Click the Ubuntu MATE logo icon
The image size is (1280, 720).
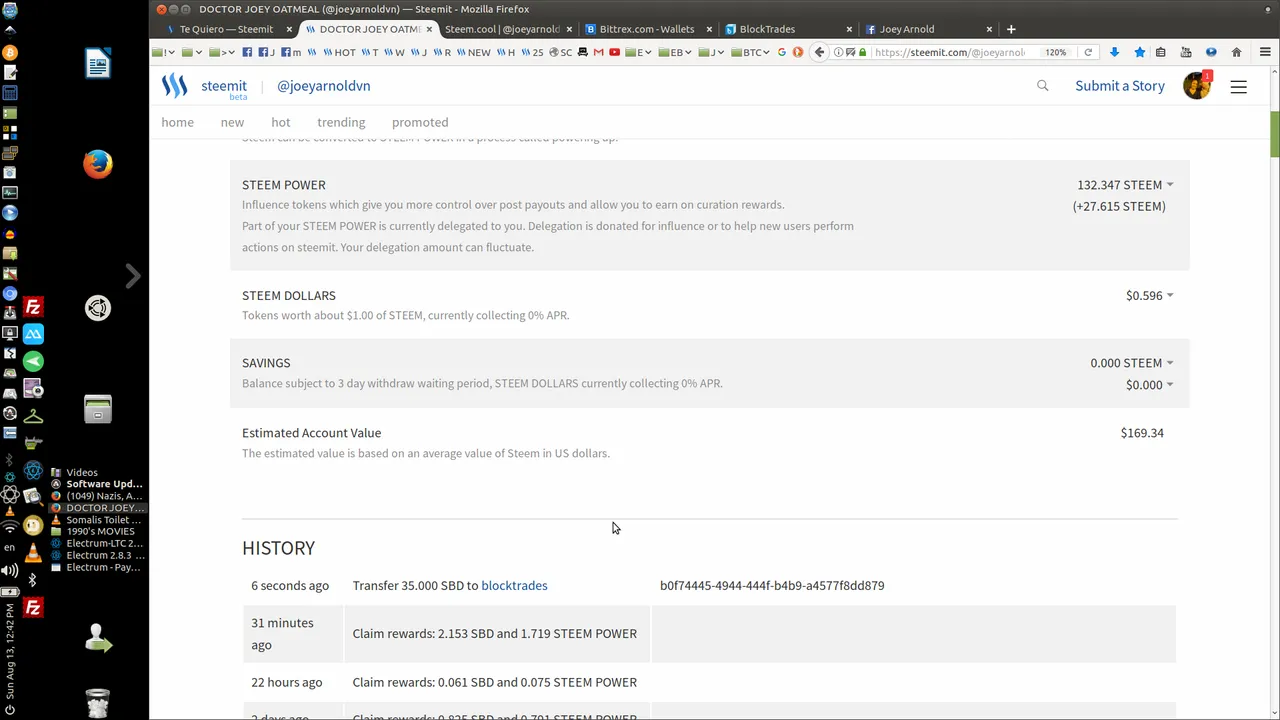[98, 308]
